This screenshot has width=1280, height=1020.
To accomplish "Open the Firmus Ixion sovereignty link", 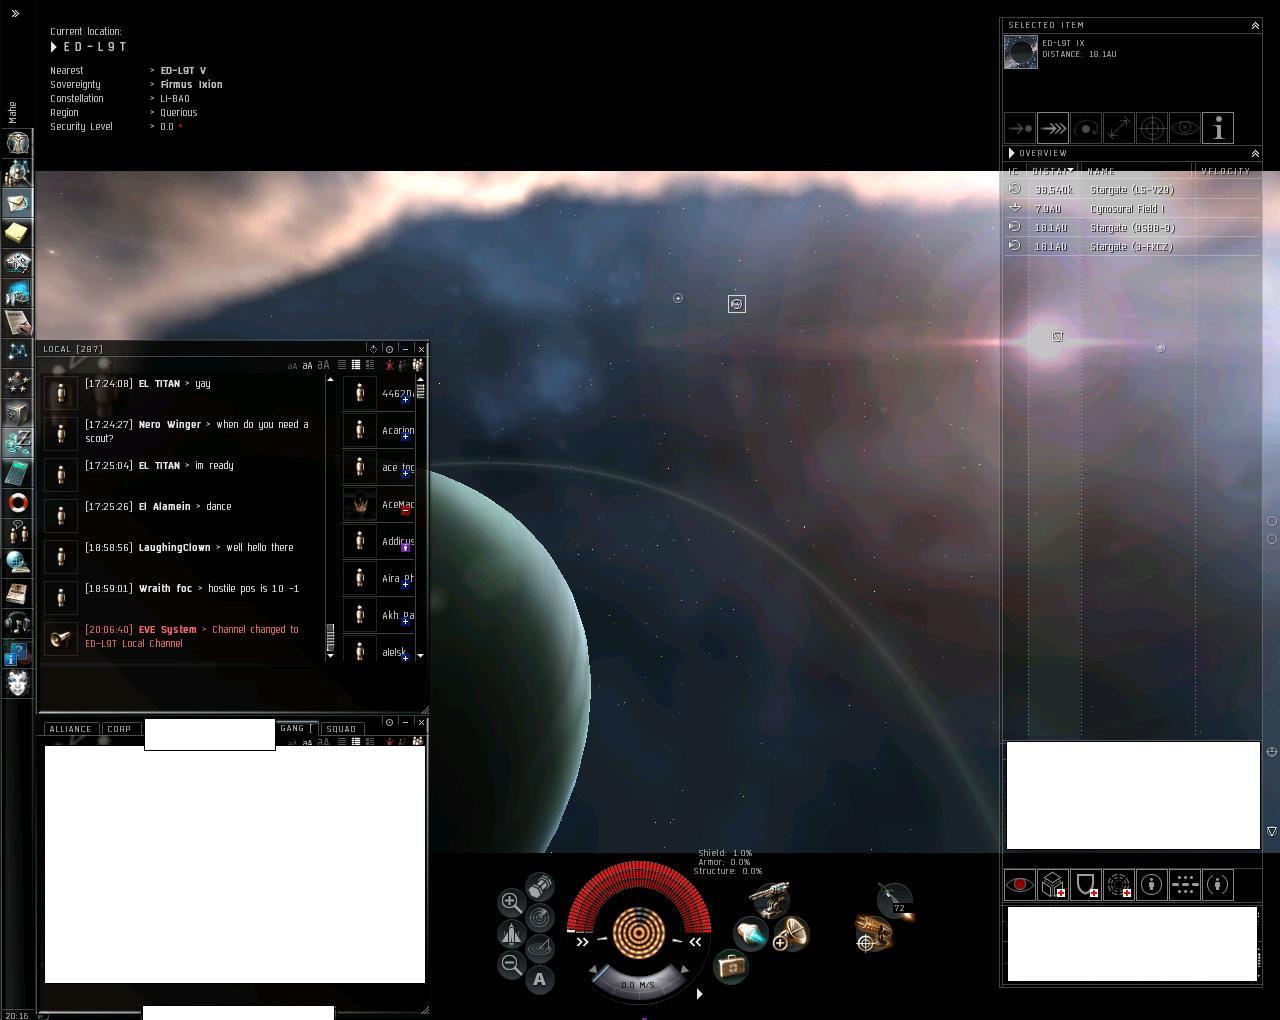I will click(x=191, y=85).
